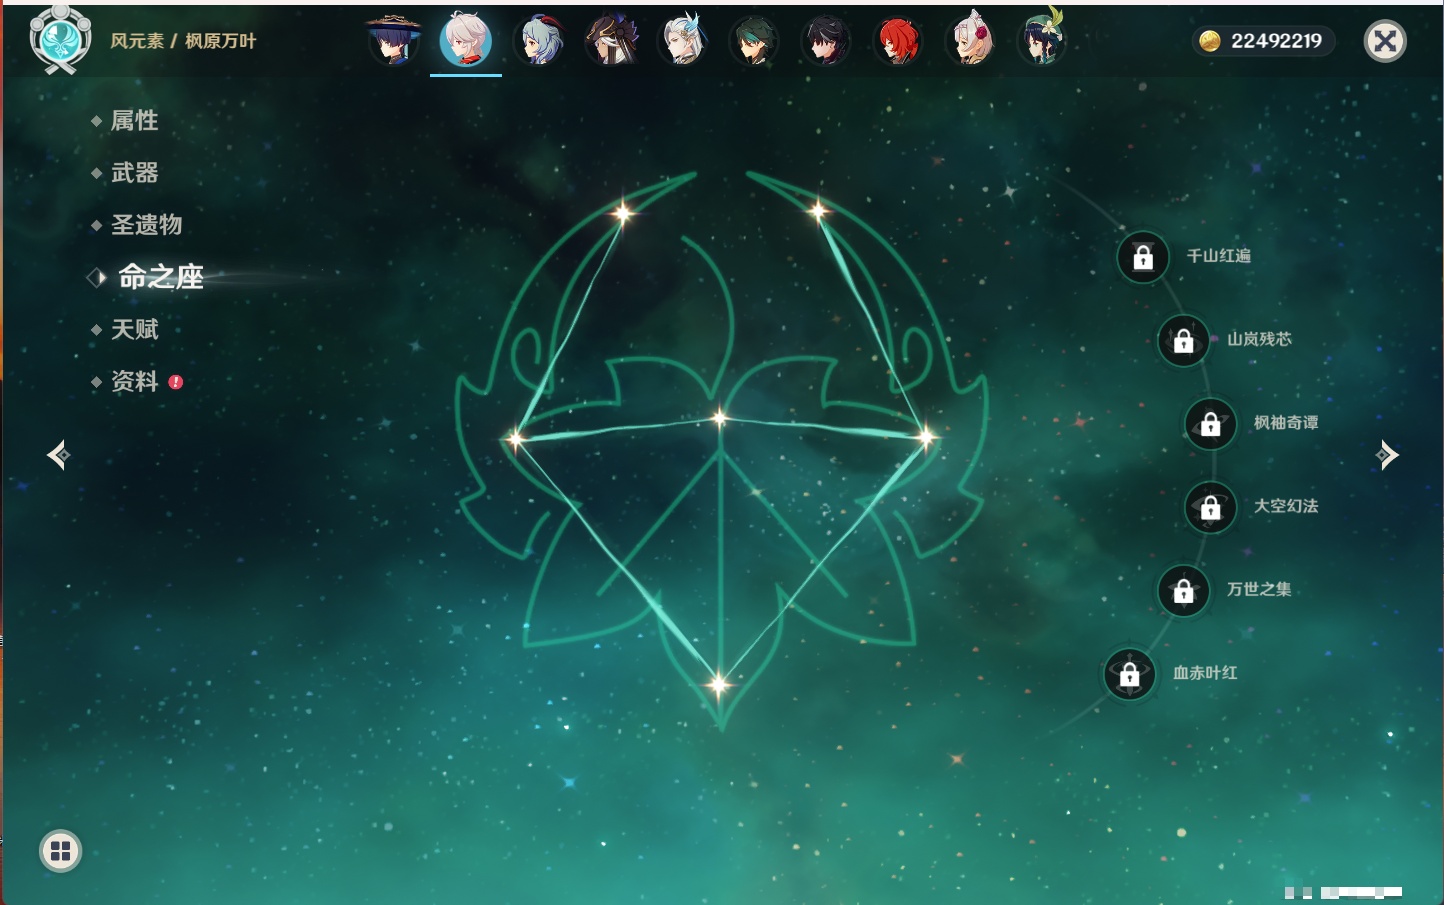The image size is (1444, 905).
Task: Click the center star of the constellation
Action: [720, 418]
